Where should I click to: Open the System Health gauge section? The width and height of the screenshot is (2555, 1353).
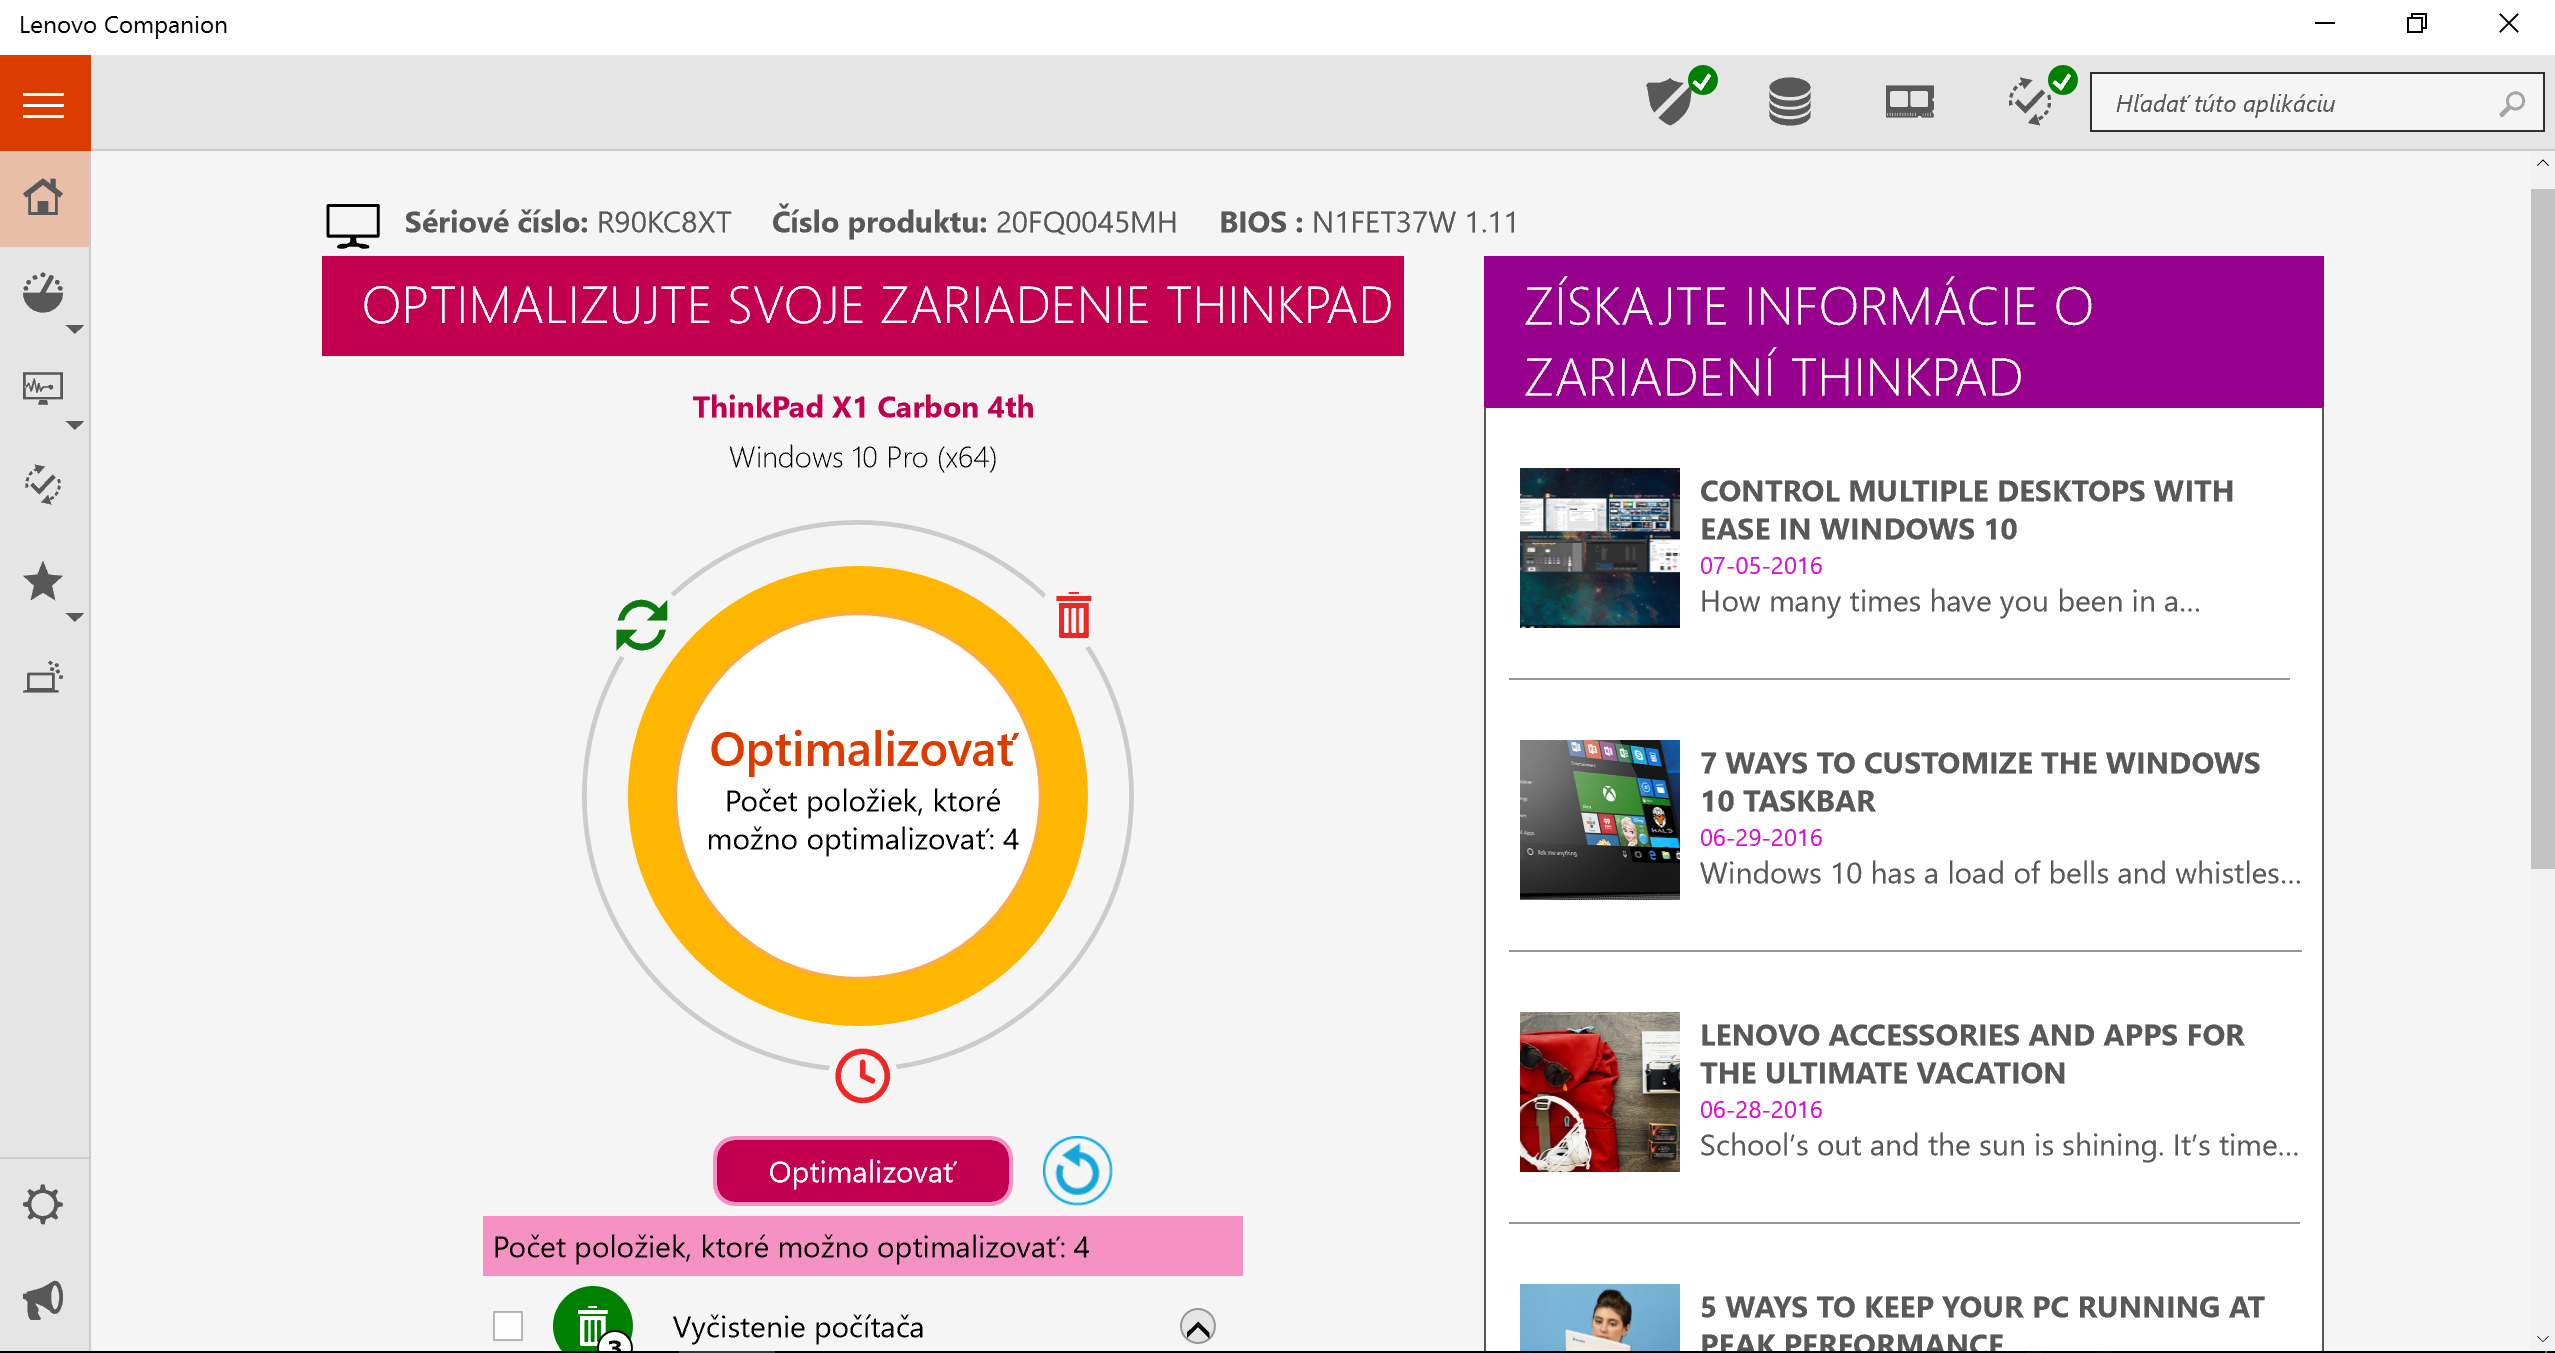pos(42,293)
